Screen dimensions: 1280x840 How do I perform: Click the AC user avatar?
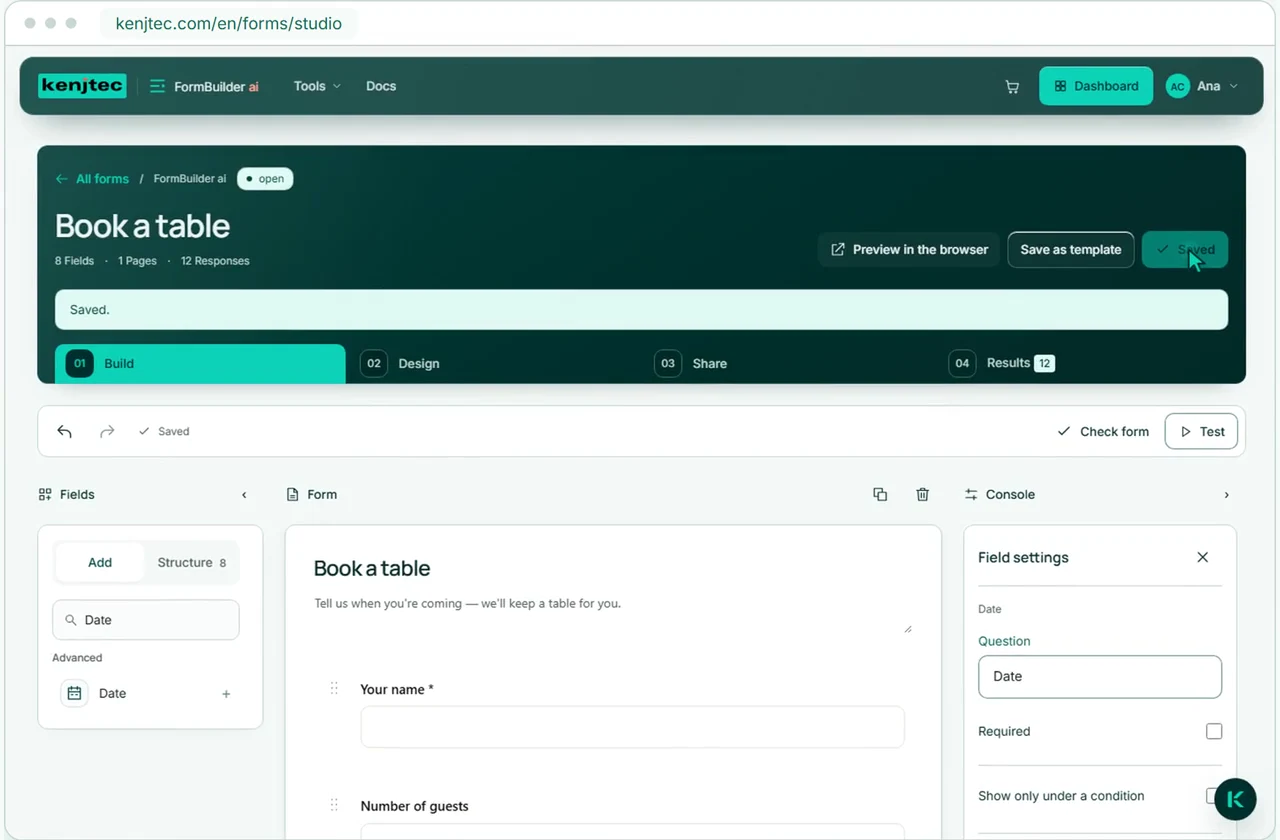[1178, 87]
